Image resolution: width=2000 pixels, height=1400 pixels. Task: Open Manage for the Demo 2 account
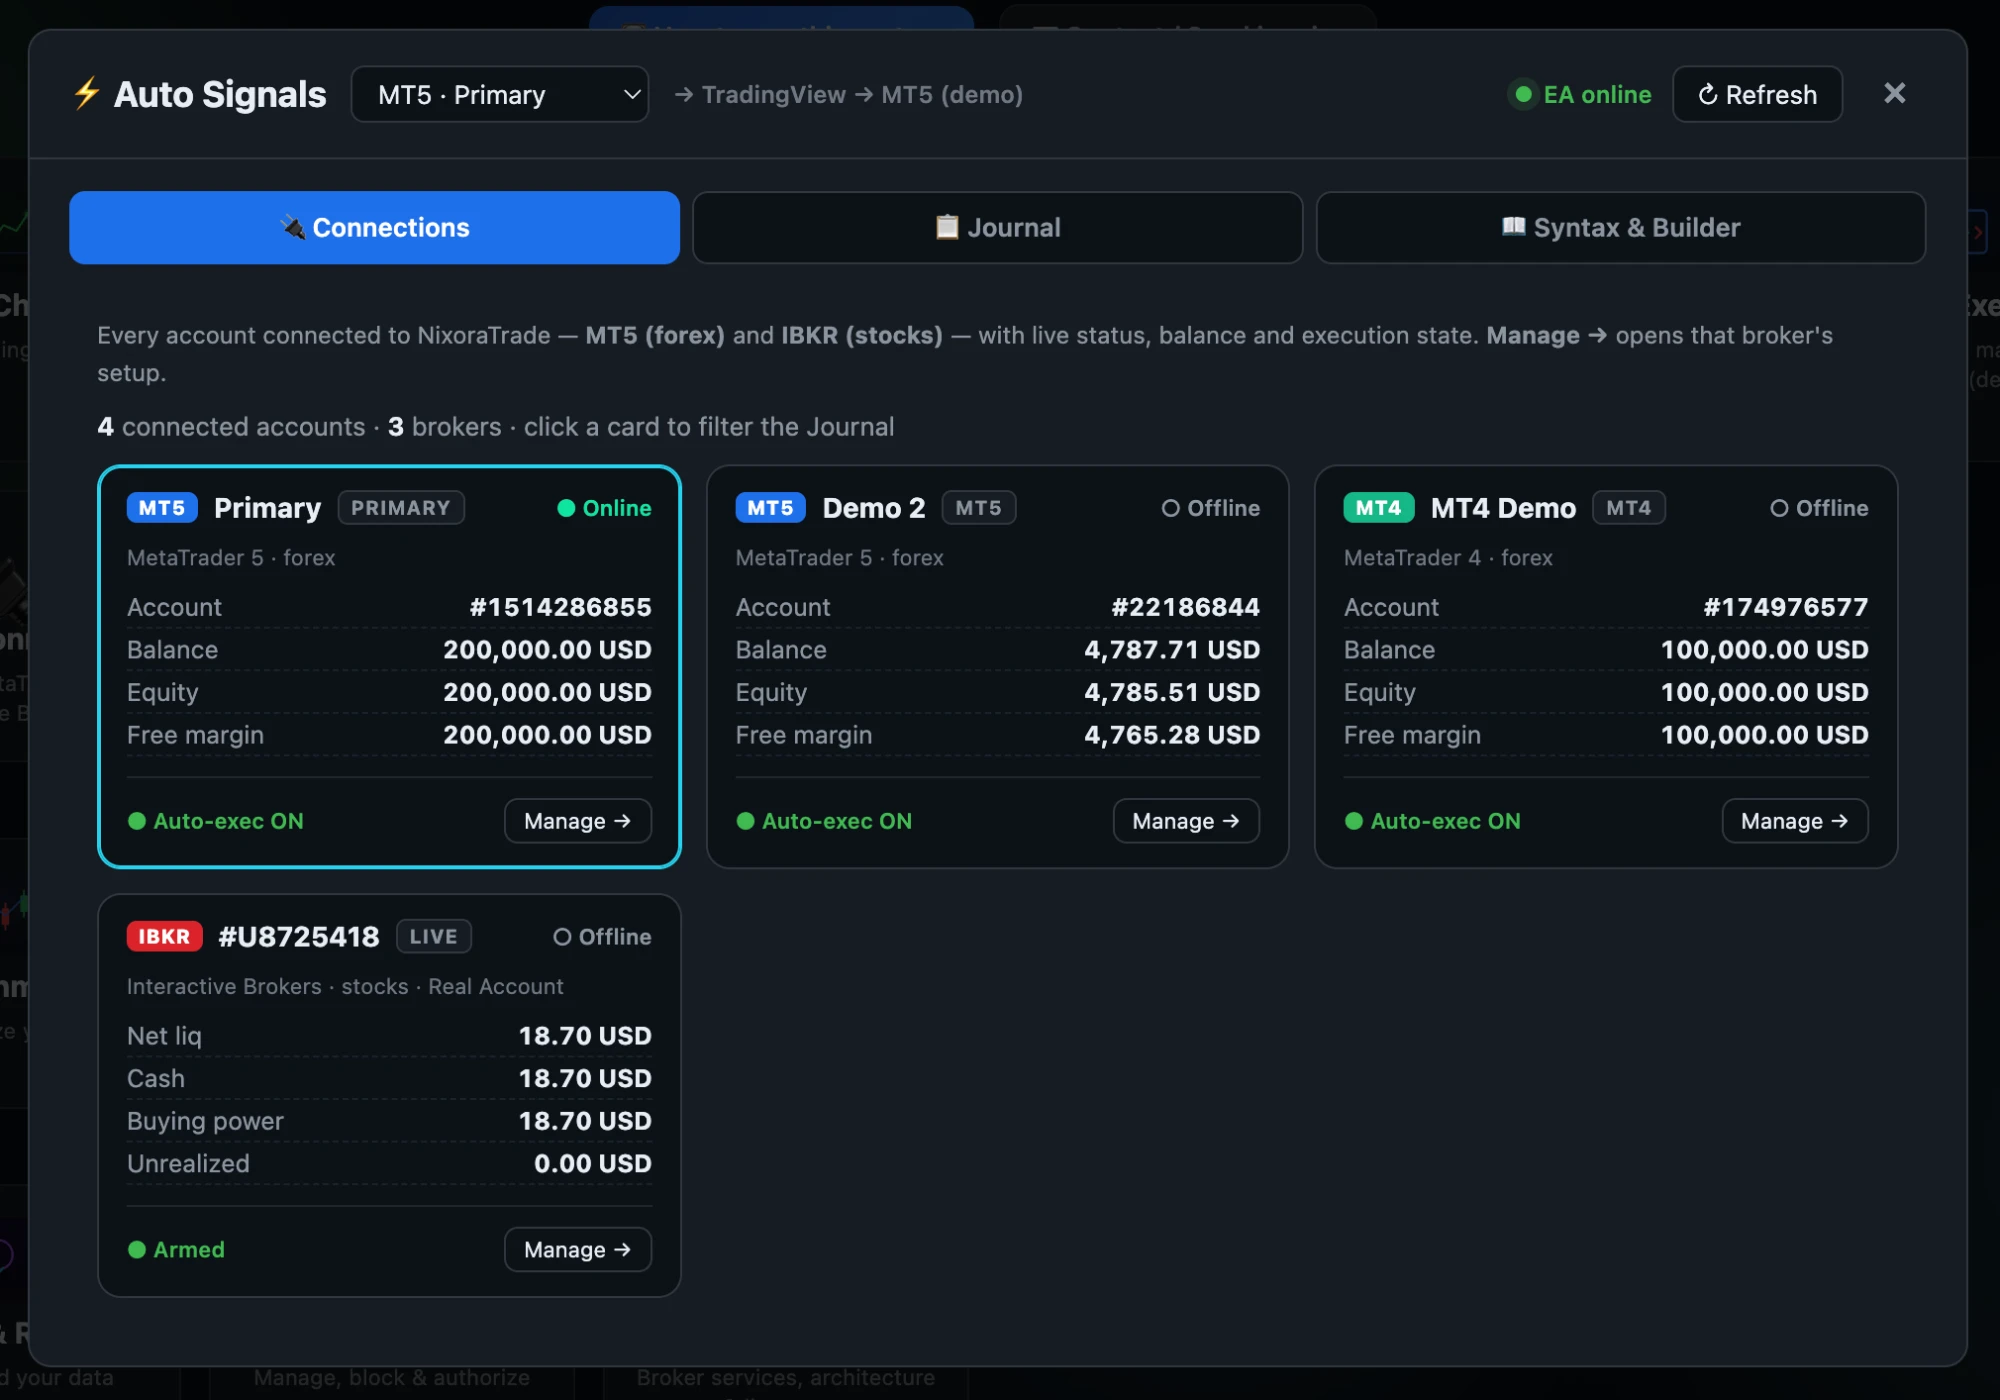[x=1186, y=821]
